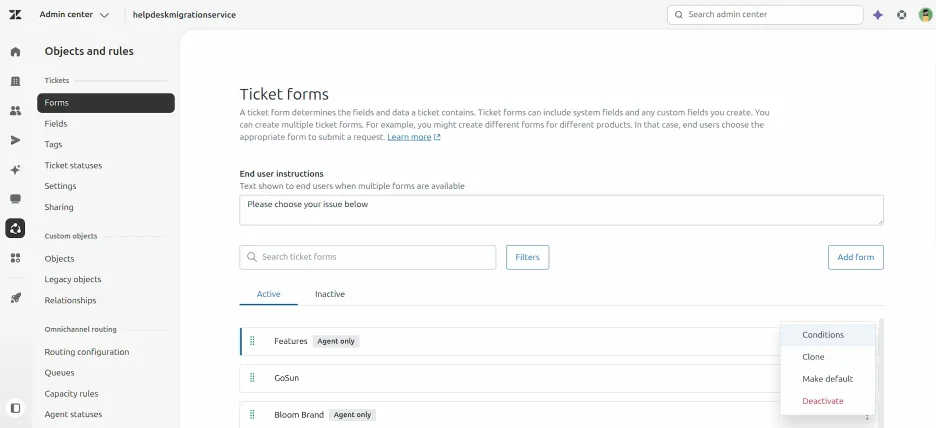The height and width of the screenshot is (428, 936).
Task: Choose Clone from the context menu
Action: pos(827,357)
